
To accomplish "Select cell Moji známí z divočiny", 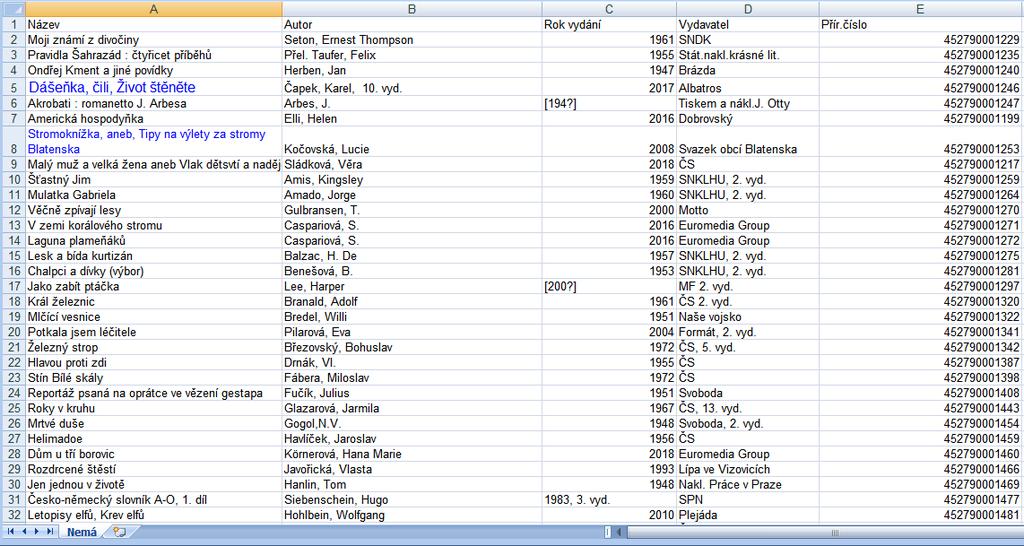I will (x=153, y=40).
